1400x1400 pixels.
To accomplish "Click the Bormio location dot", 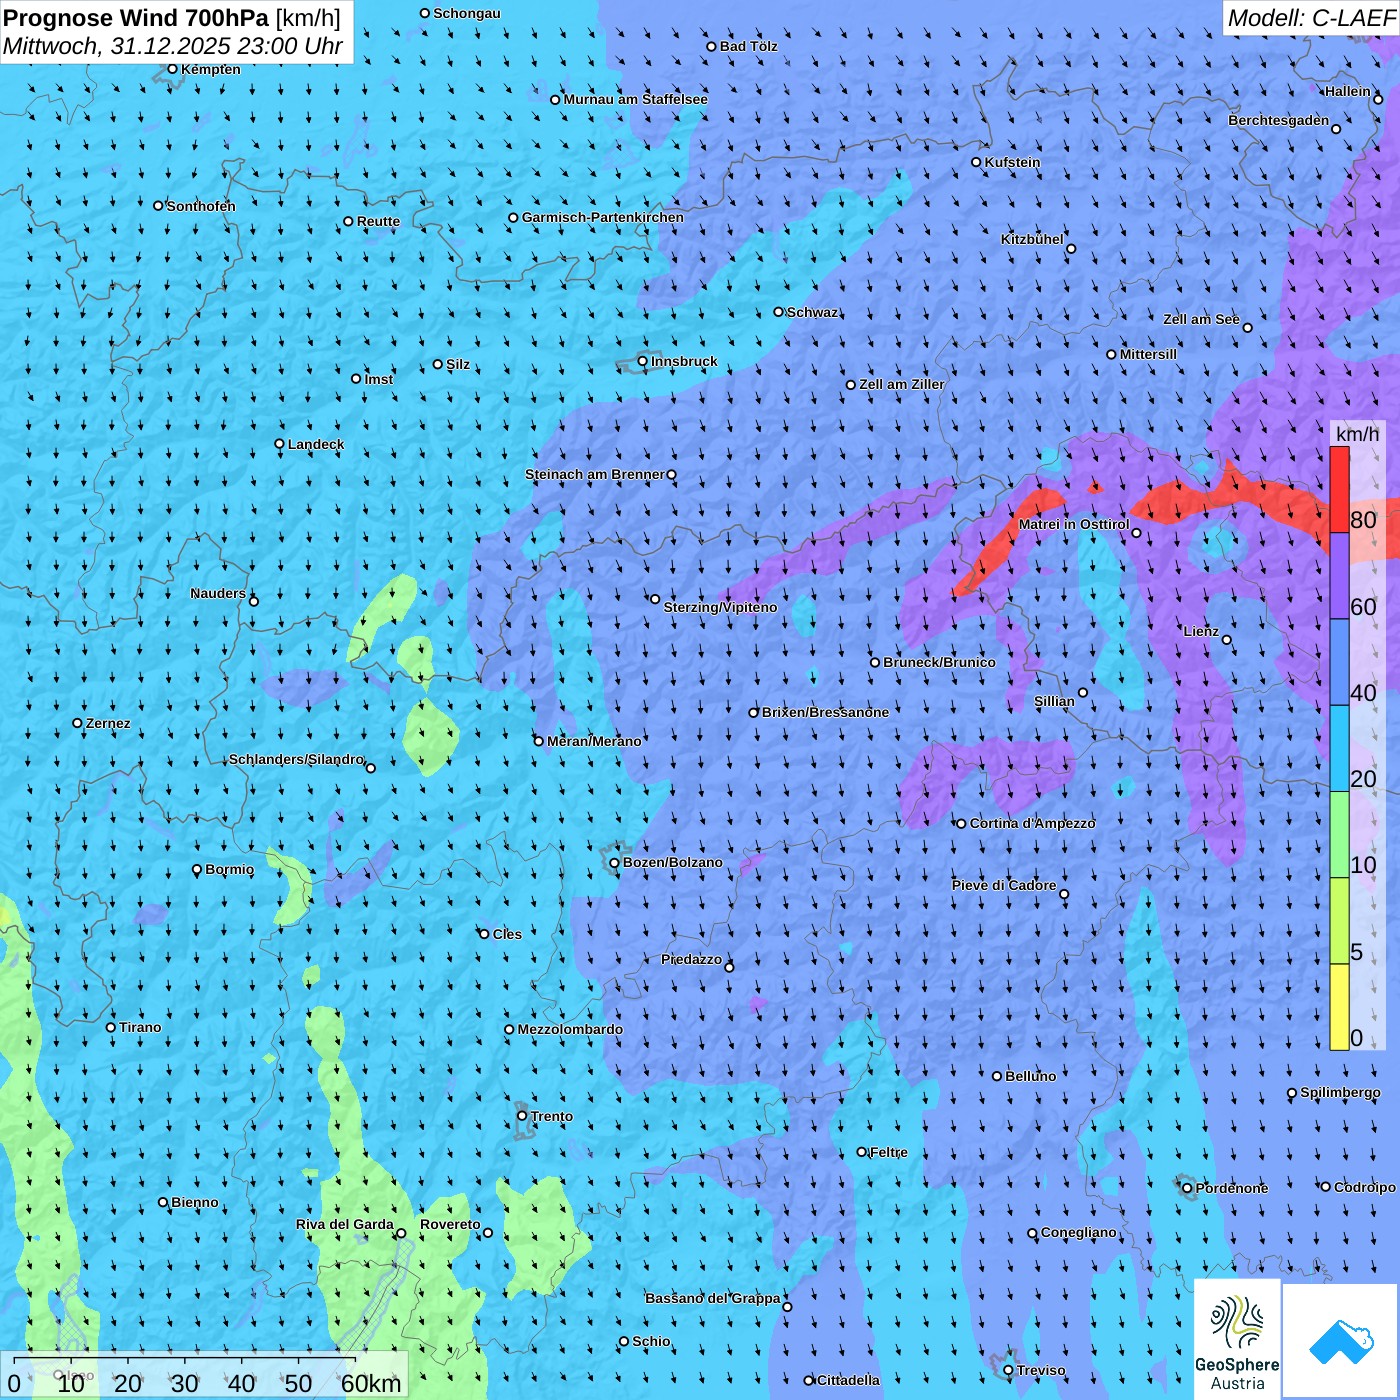I will tap(197, 870).
